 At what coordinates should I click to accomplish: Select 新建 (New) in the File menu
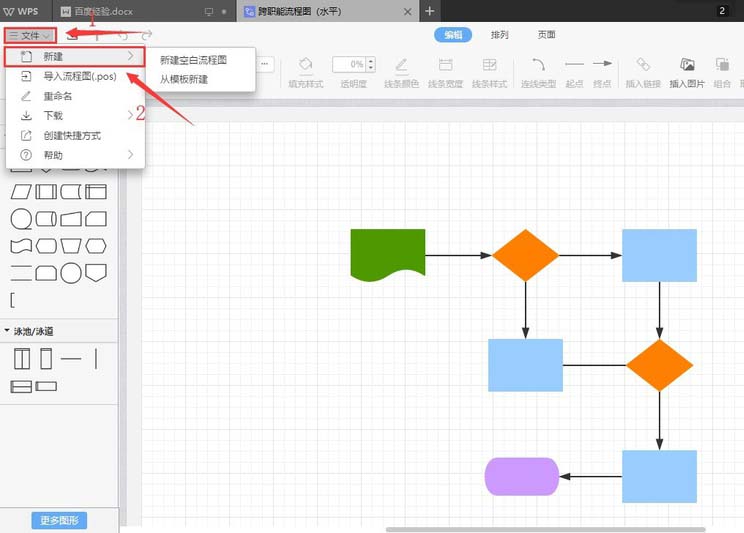point(74,56)
